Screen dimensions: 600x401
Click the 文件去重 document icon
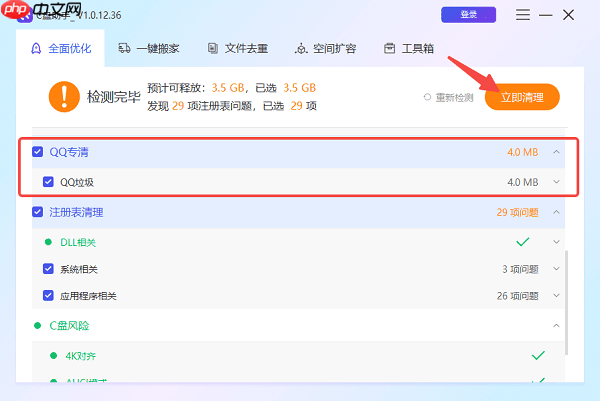[213, 48]
